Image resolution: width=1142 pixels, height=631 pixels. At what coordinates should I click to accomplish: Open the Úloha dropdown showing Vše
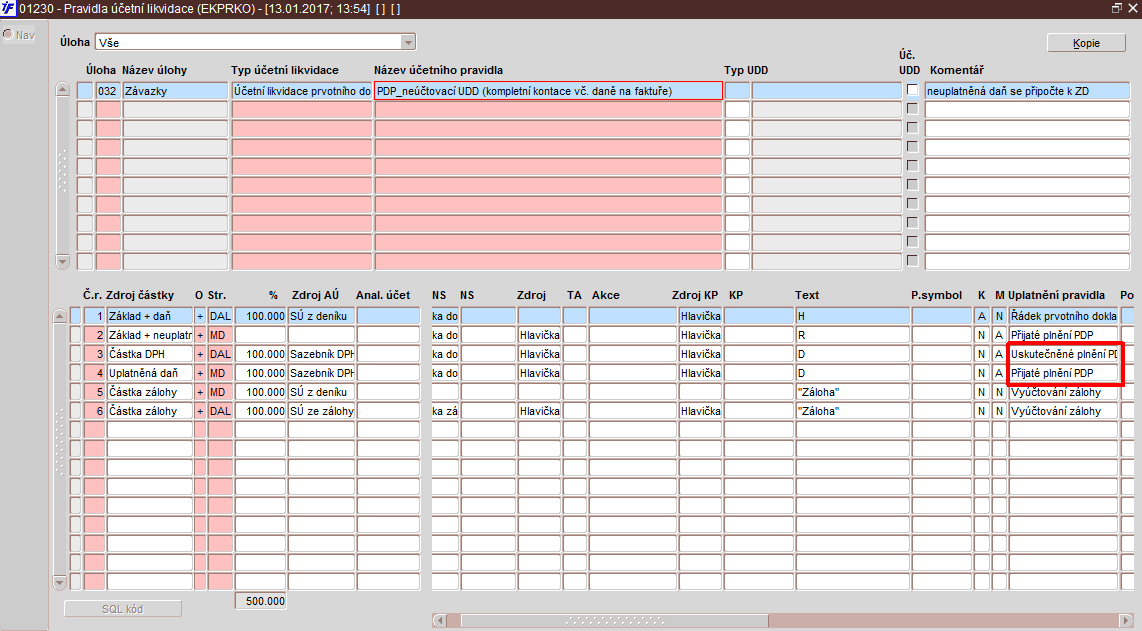click(x=255, y=42)
